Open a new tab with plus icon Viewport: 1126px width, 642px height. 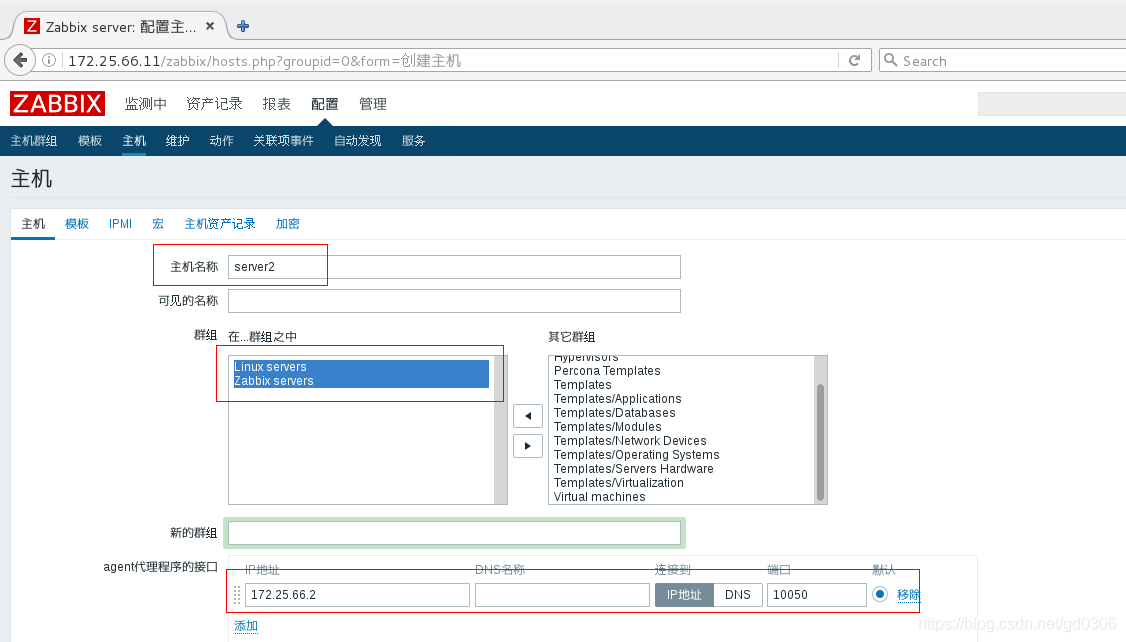coord(243,27)
